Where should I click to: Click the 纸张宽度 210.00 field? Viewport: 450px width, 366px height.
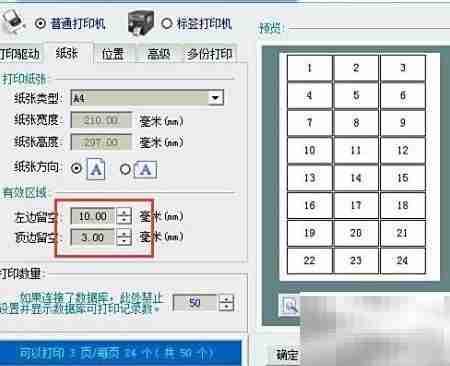tap(101, 120)
